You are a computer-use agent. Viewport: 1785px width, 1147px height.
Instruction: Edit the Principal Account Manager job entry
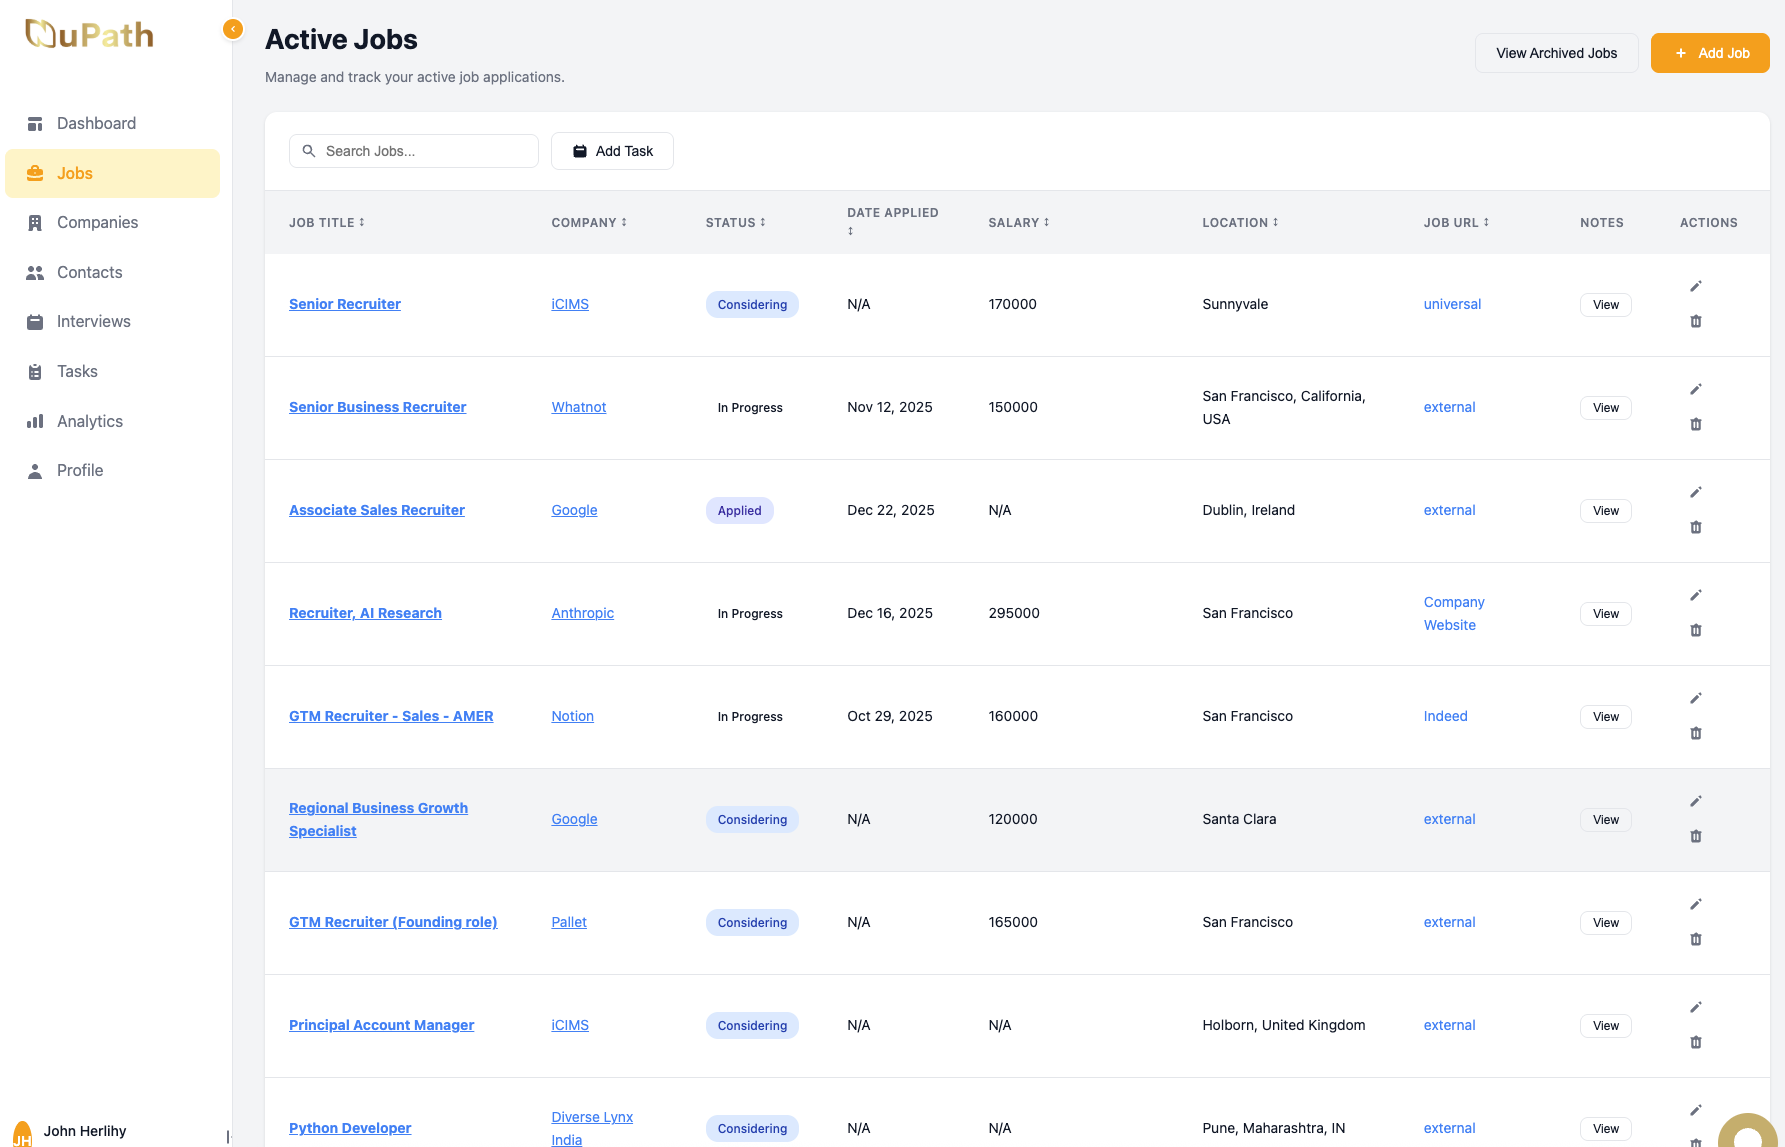click(1695, 1008)
